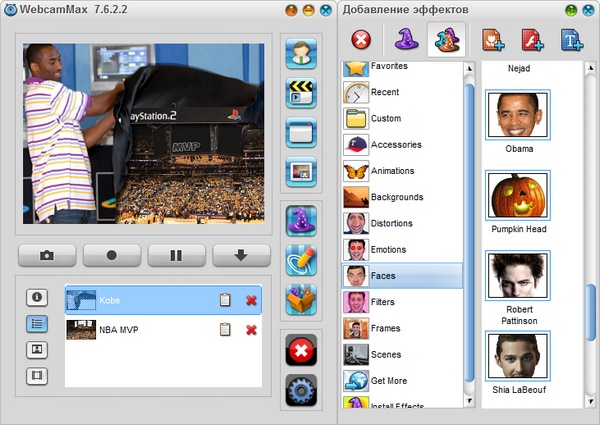The height and width of the screenshot is (425, 600).
Task: Delete the Kobe effect with its red X
Action: point(251,300)
